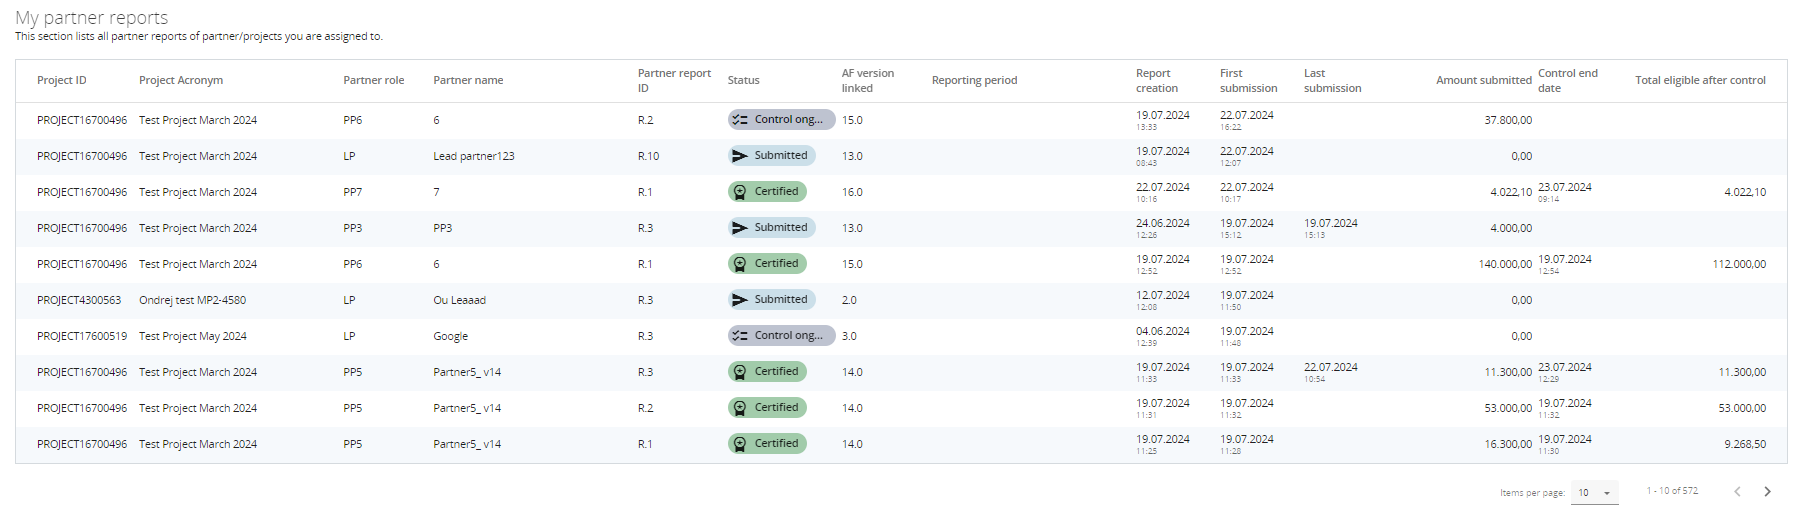Open the Items per page dropdown
Viewport: 1801px width, 513px height.
pyautogui.click(x=1594, y=492)
